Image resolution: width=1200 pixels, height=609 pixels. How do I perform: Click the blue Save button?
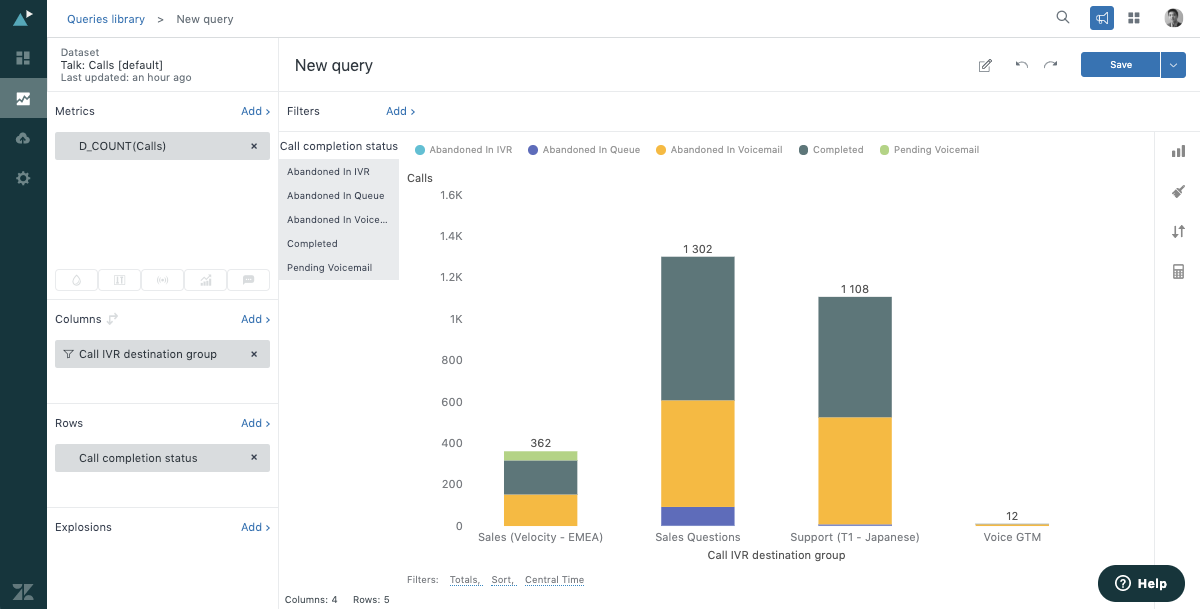pyautogui.click(x=1120, y=65)
